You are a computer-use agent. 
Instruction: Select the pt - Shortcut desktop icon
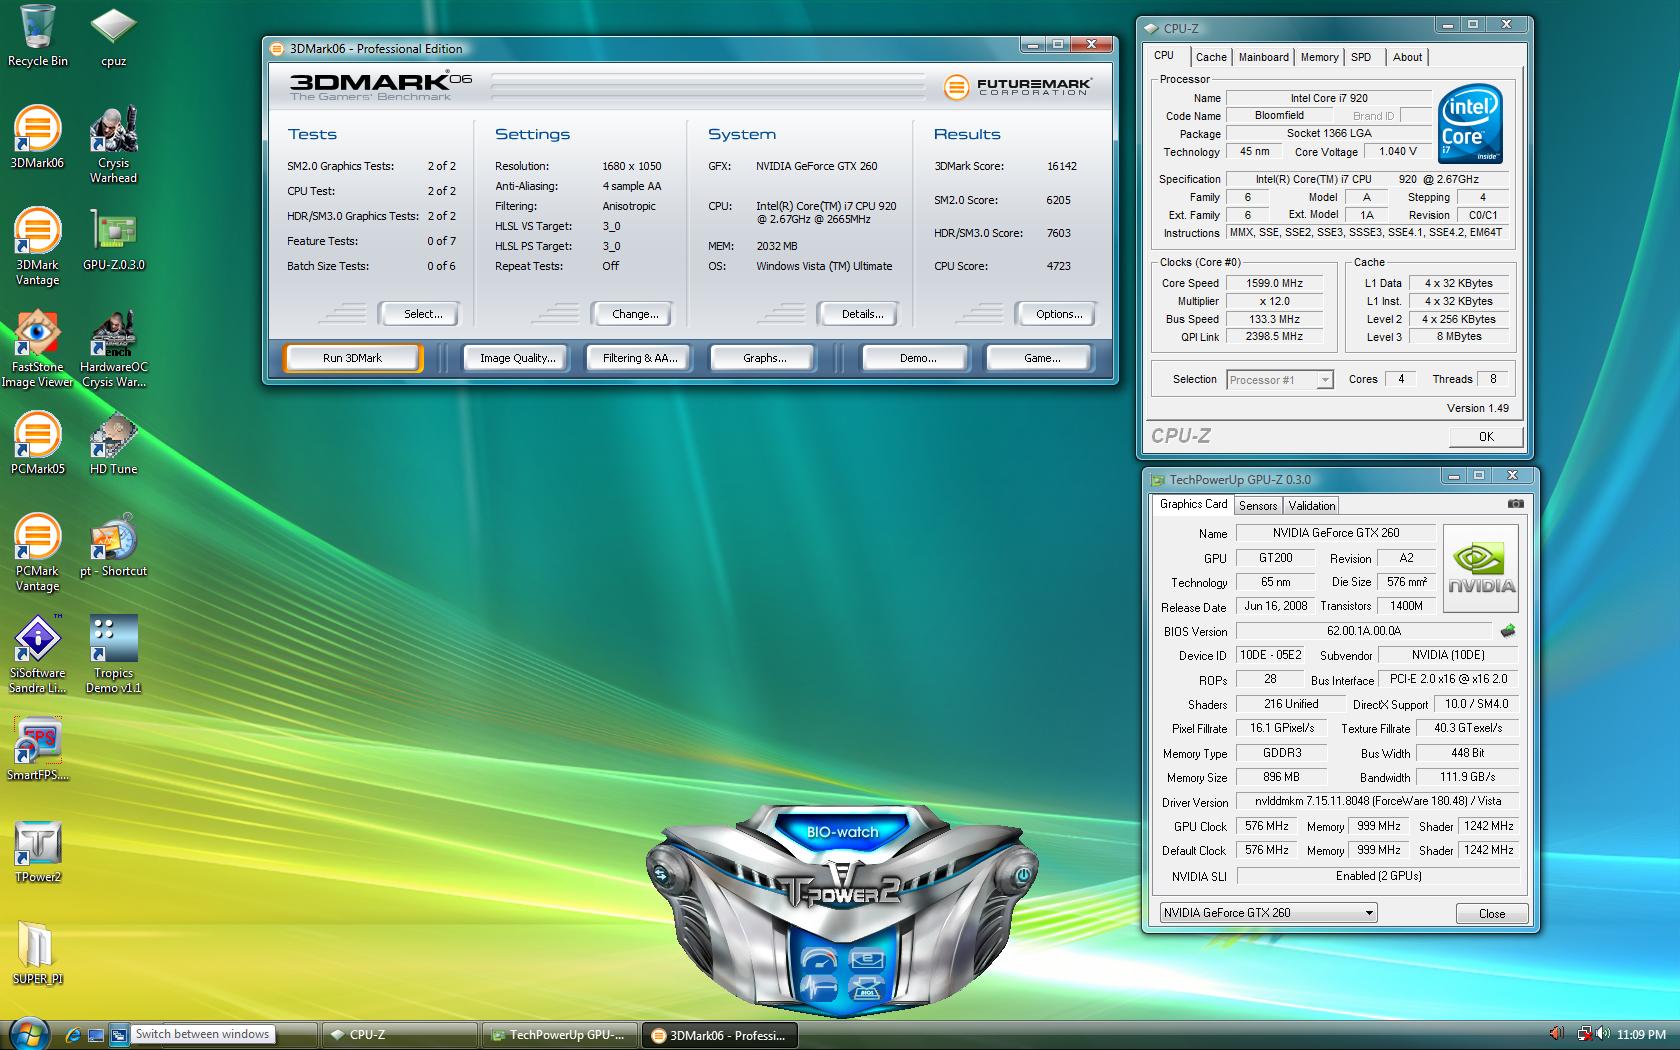(x=113, y=545)
